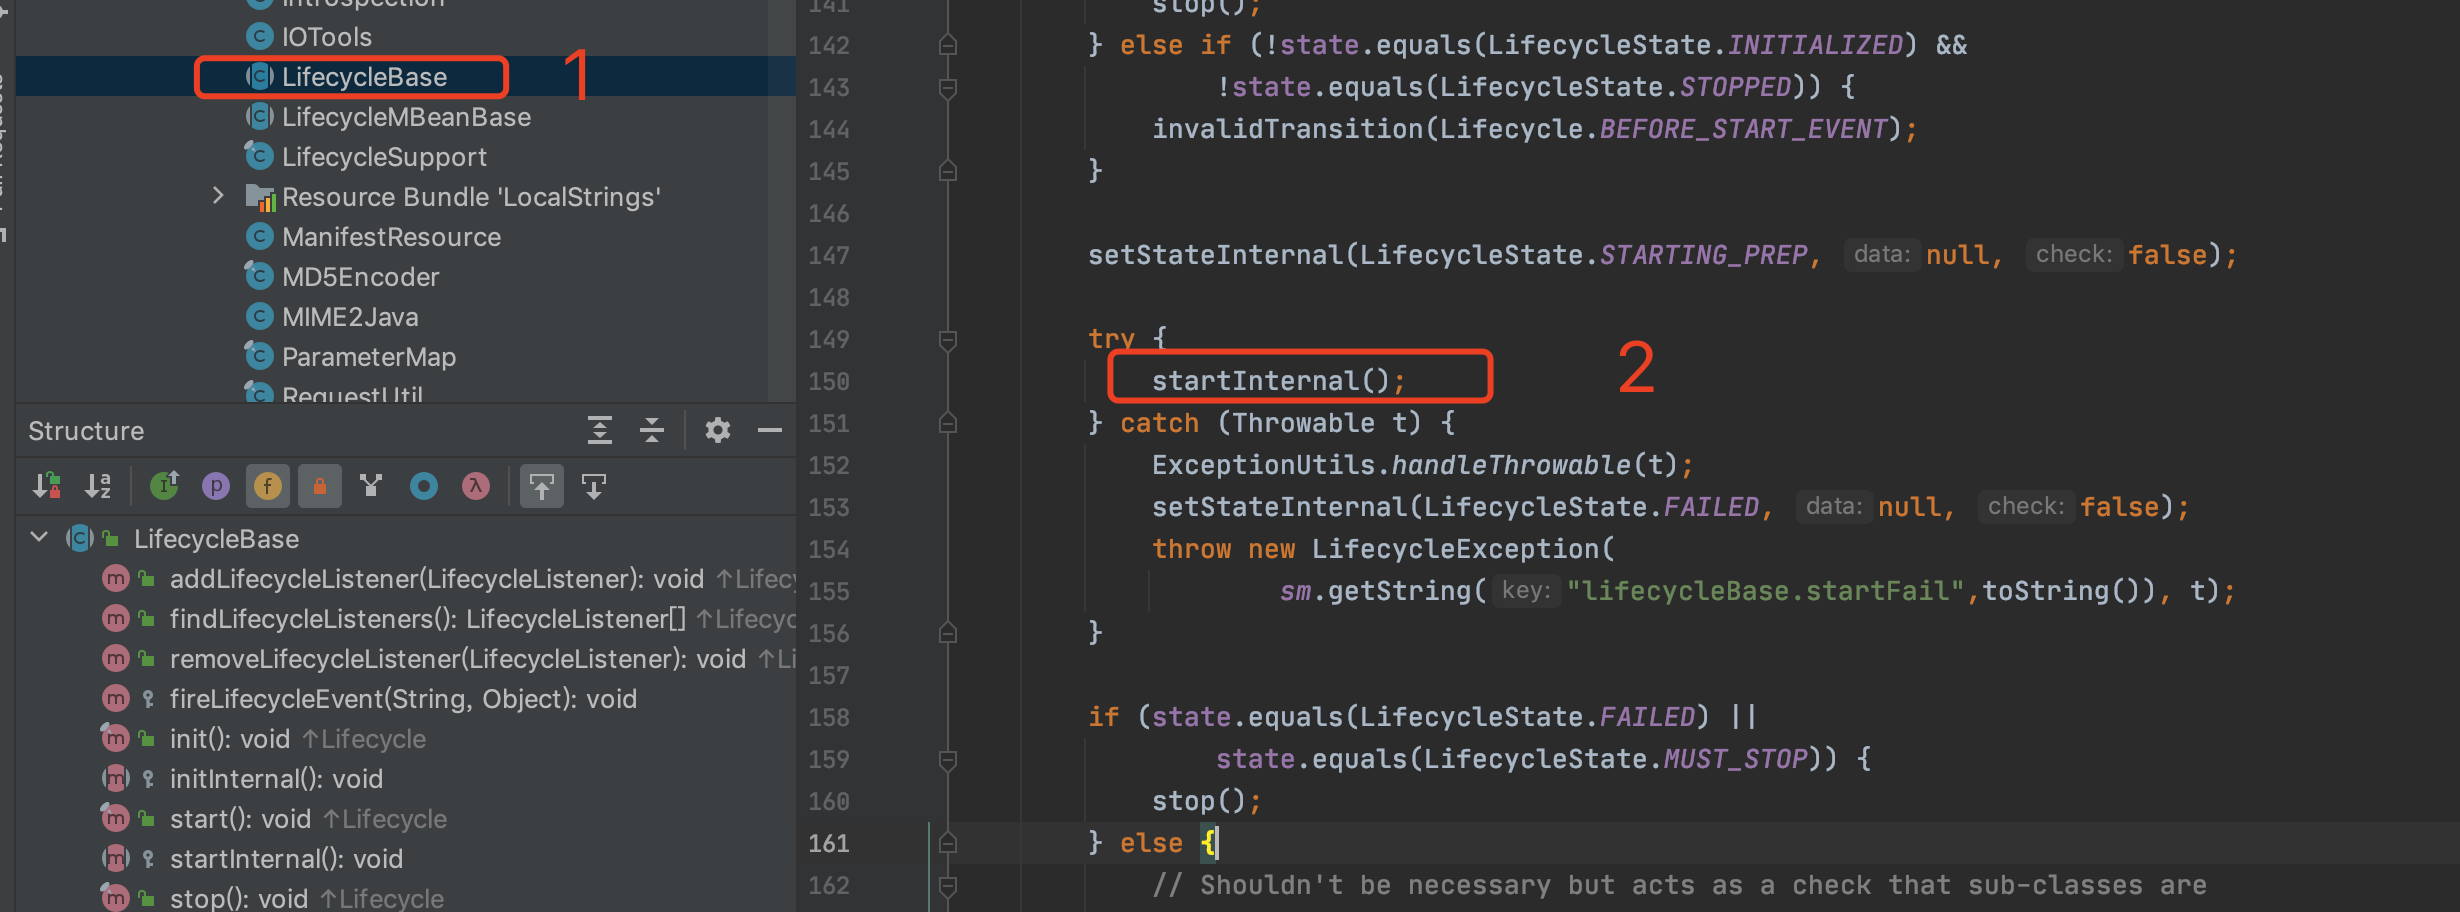Viewport: 2460px width, 912px height.
Task: Open Structure panel settings gear
Action: [x=718, y=431]
